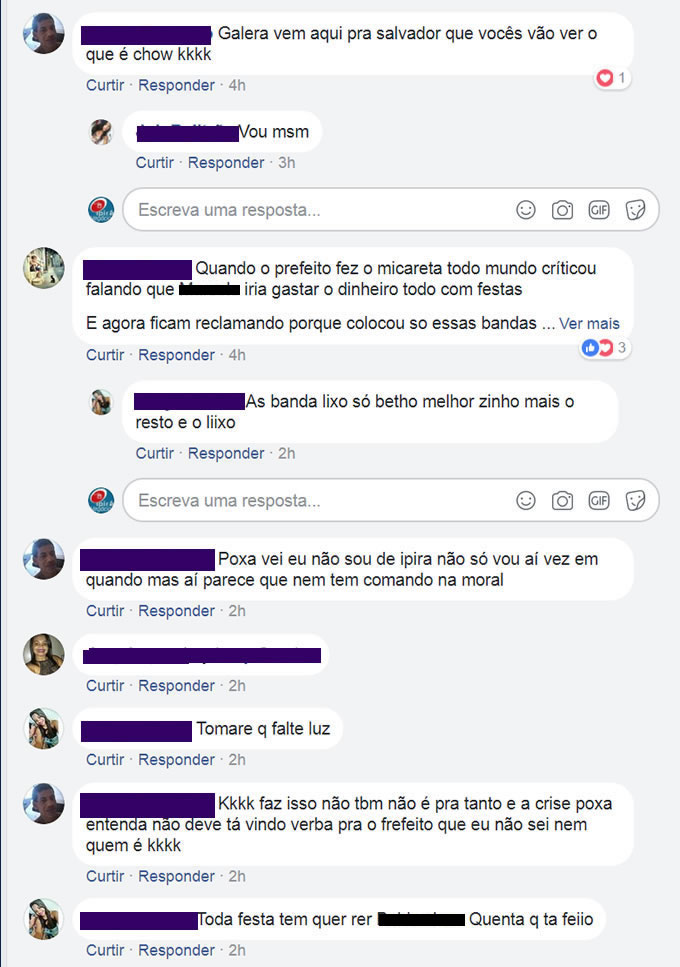Insert GIF in second reply box

(599, 500)
